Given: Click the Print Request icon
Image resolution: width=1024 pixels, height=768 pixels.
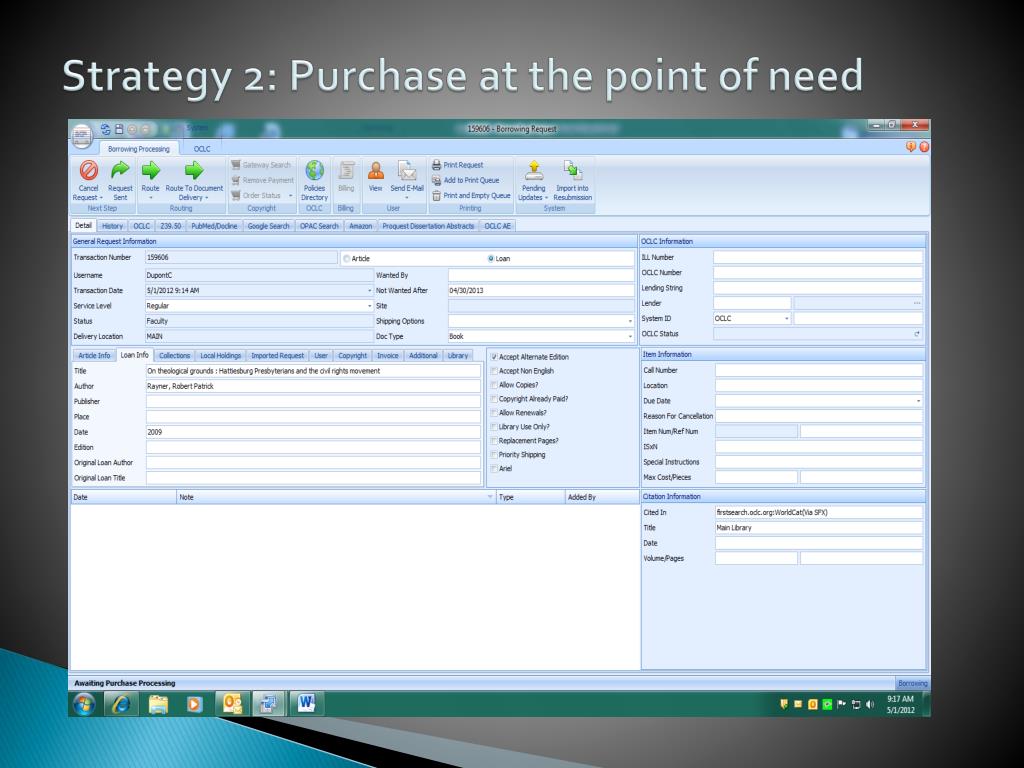Looking at the screenshot, I should [457, 165].
